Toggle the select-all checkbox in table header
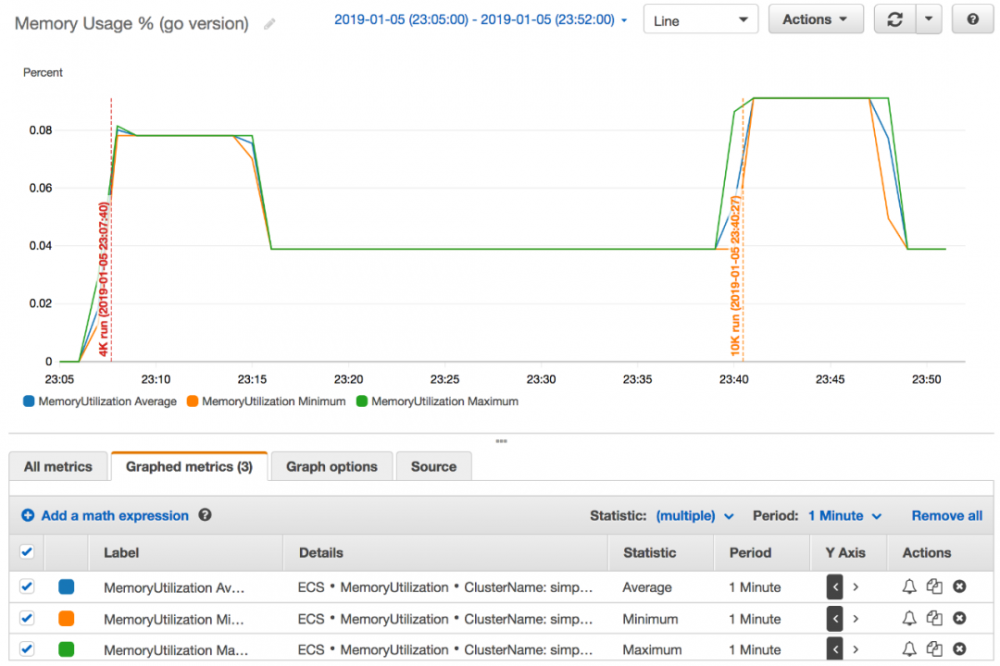1000x666 pixels. [27, 552]
